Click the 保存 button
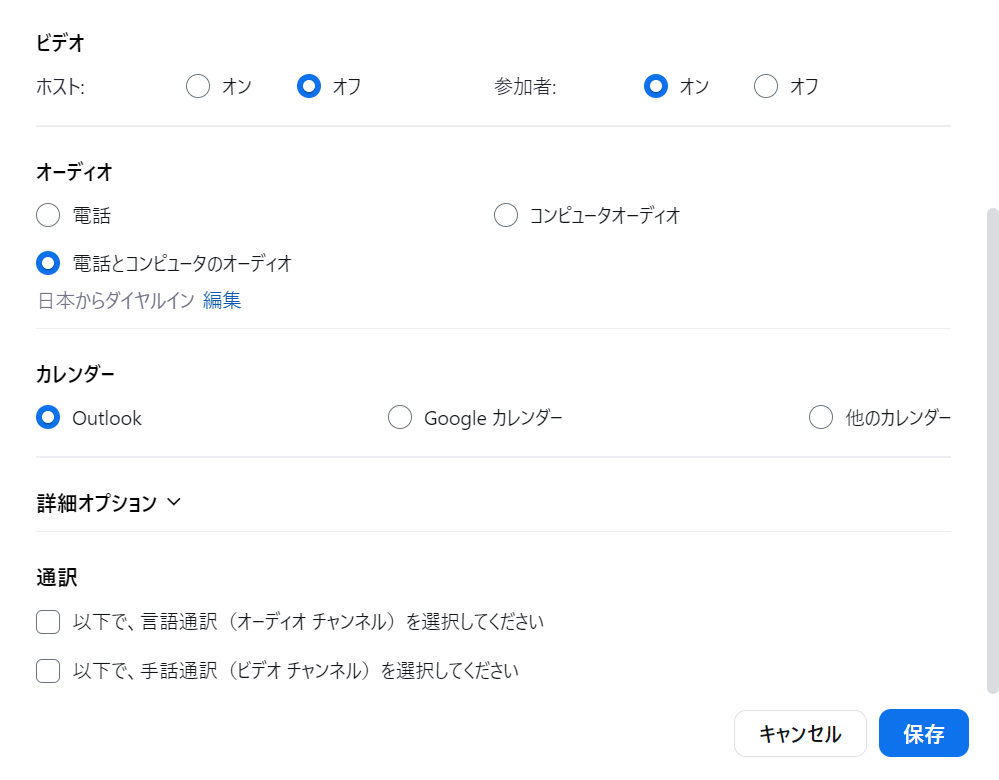This screenshot has height=780, width=999. tap(924, 733)
